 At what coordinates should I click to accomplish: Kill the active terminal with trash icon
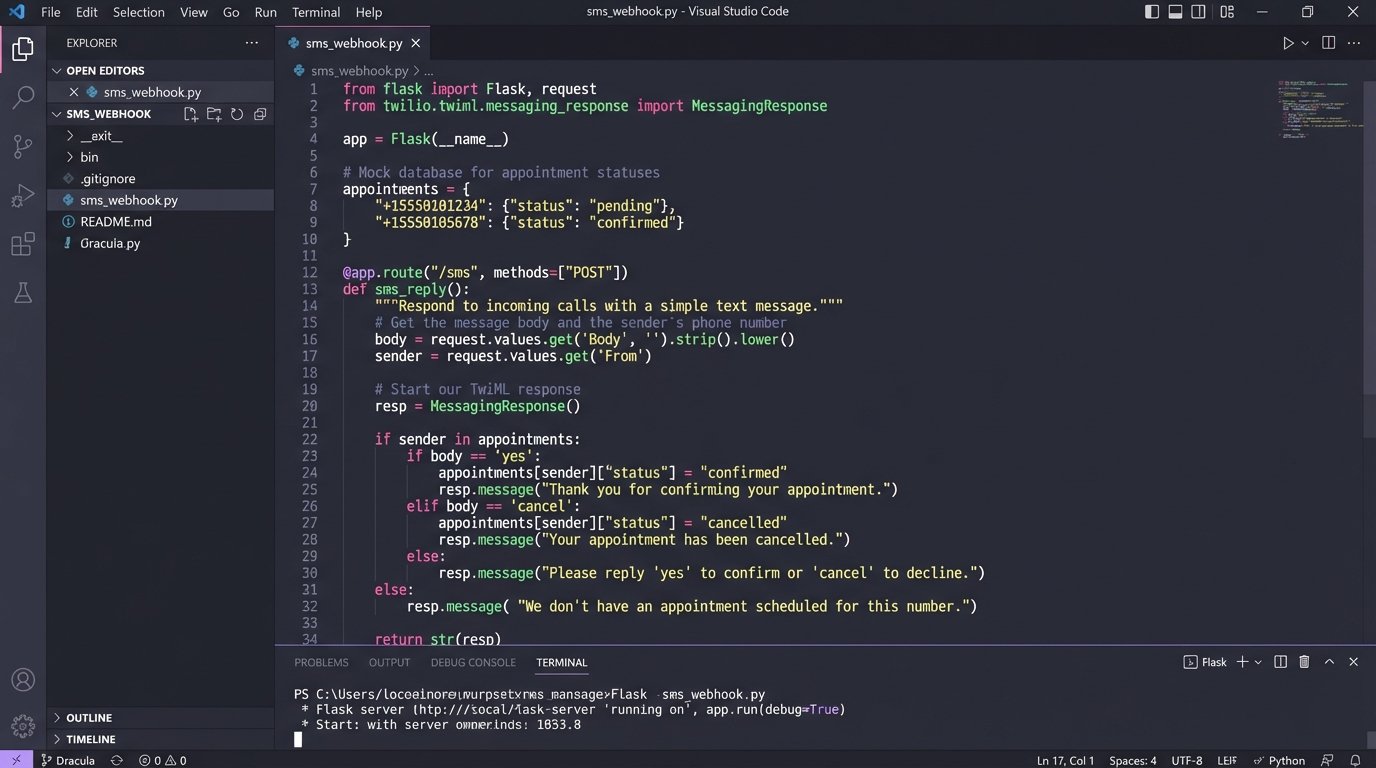click(1303, 662)
